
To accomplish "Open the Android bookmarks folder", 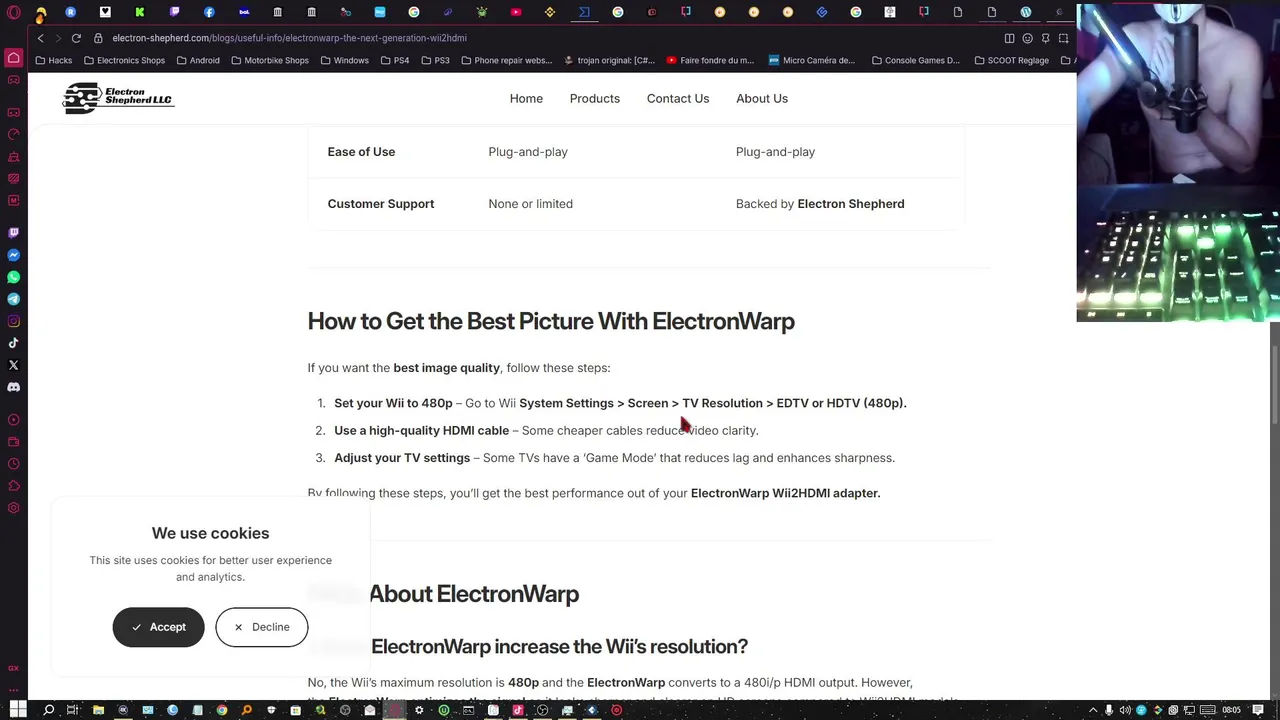I will 198,60.
